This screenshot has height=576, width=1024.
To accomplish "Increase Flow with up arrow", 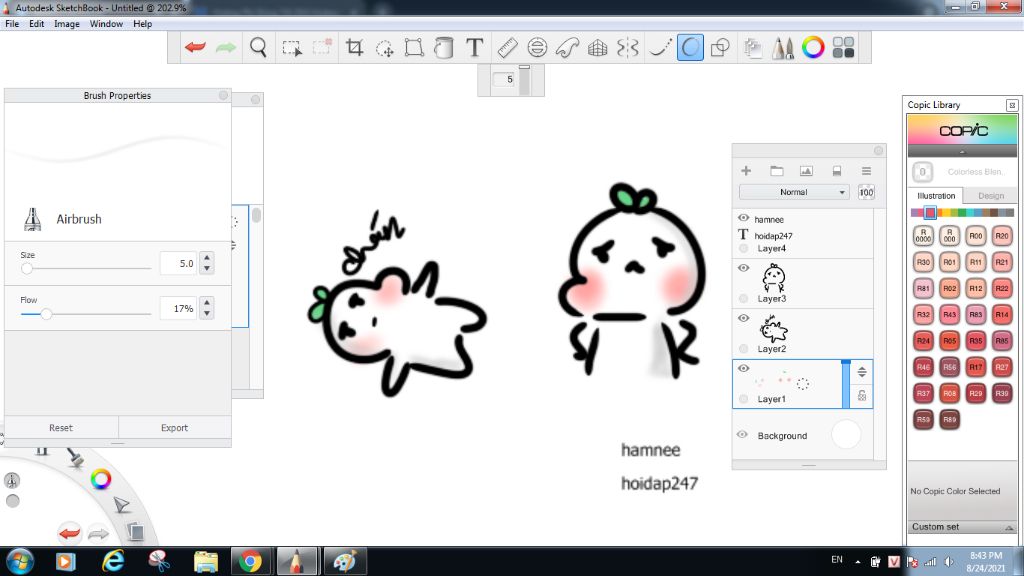I will [207, 302].
